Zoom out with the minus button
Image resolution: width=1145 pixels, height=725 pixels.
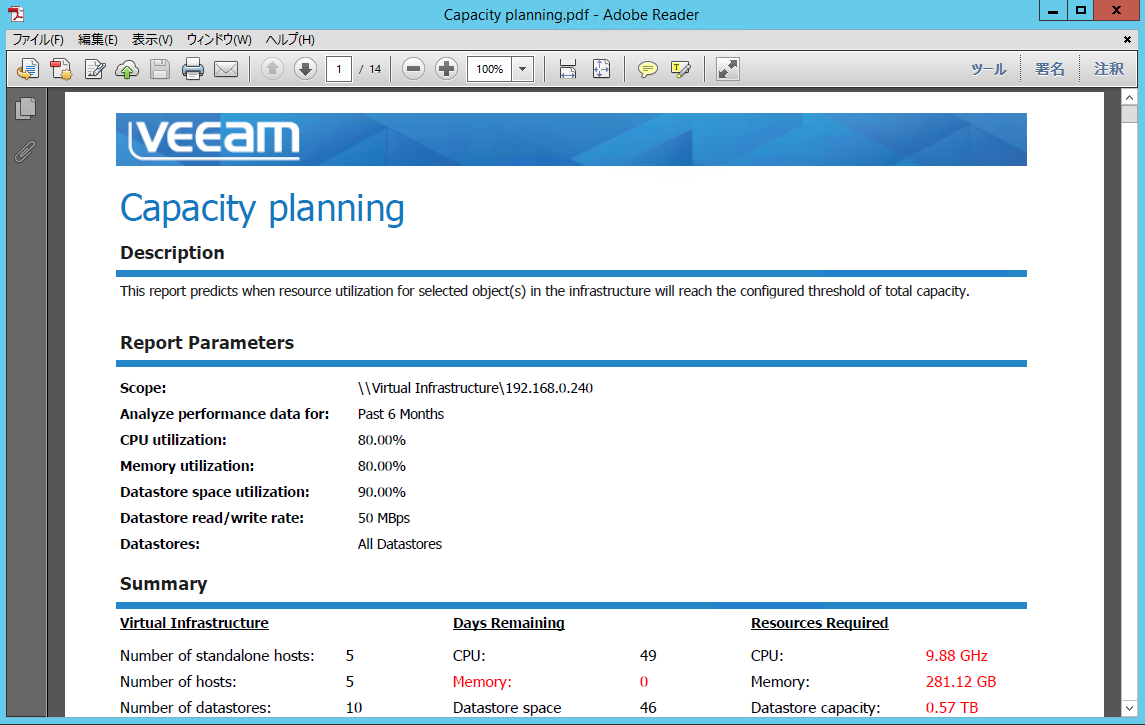pyautogui.click(x=413, y=69)
